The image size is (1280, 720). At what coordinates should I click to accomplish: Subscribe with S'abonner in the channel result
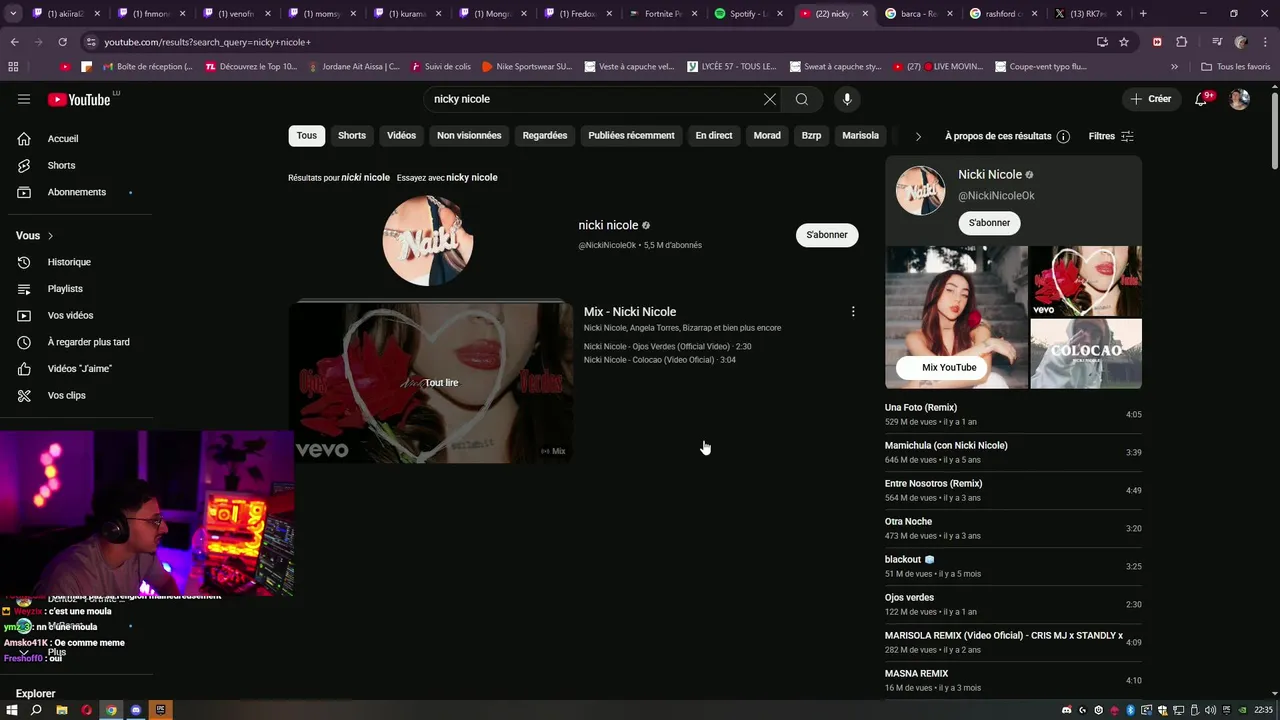tap(827, 235)
